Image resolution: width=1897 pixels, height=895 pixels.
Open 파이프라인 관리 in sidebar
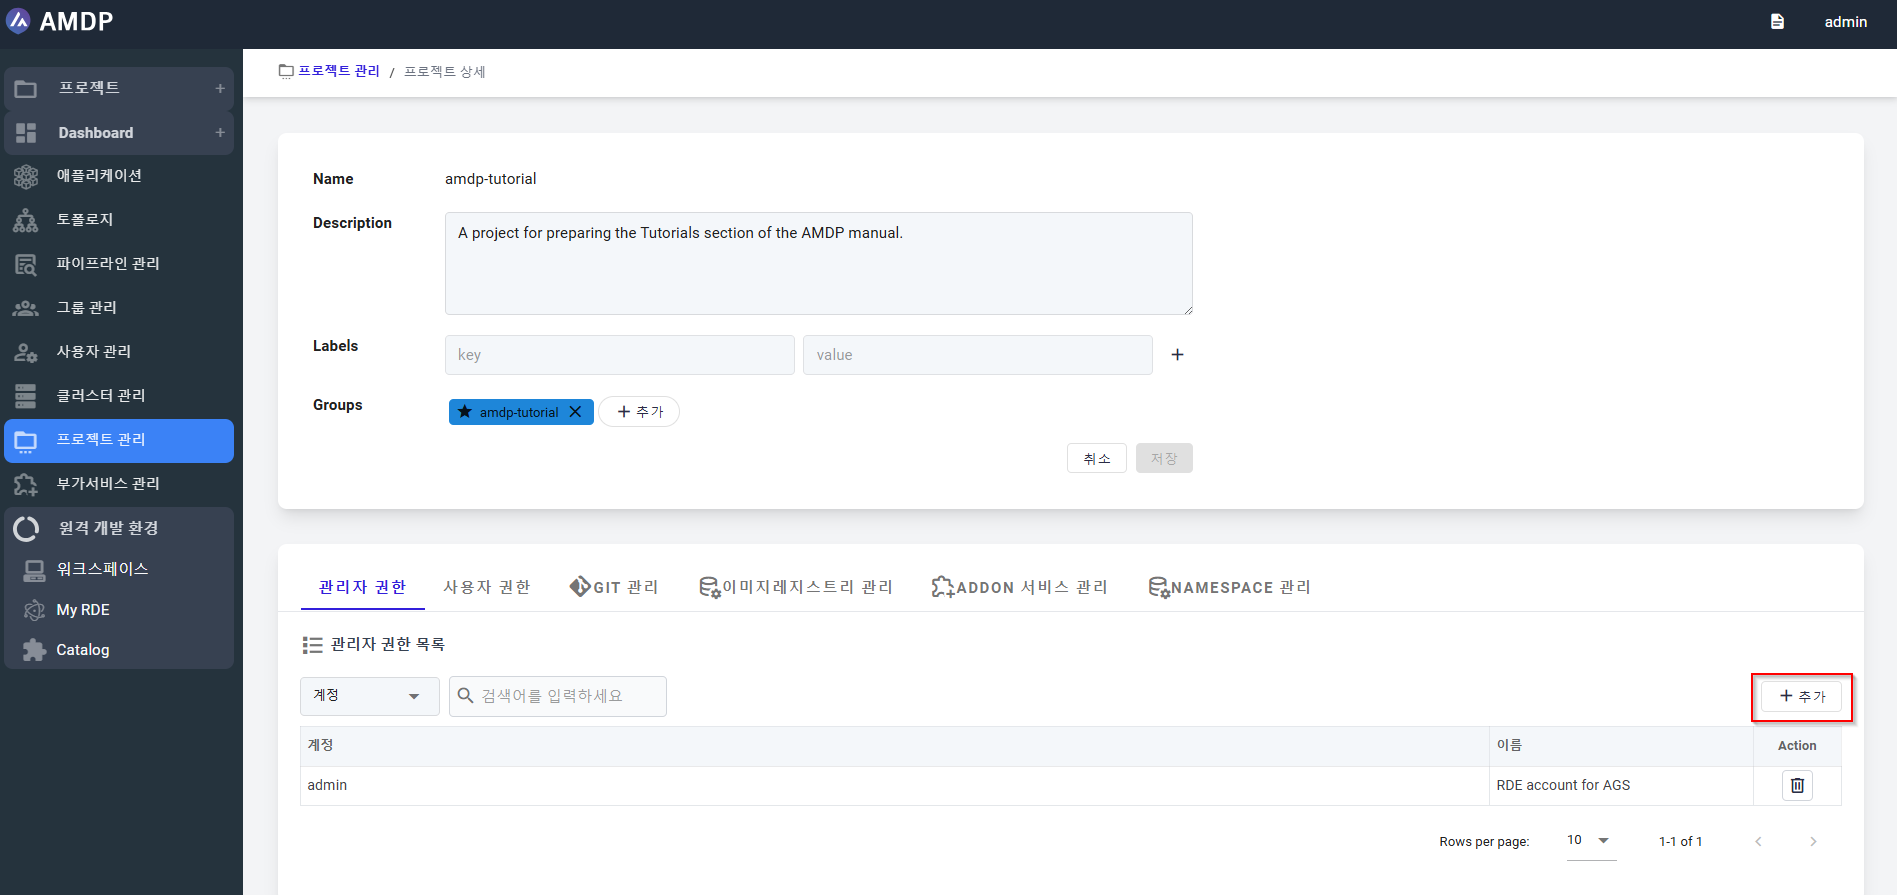(x=119, y=264)
